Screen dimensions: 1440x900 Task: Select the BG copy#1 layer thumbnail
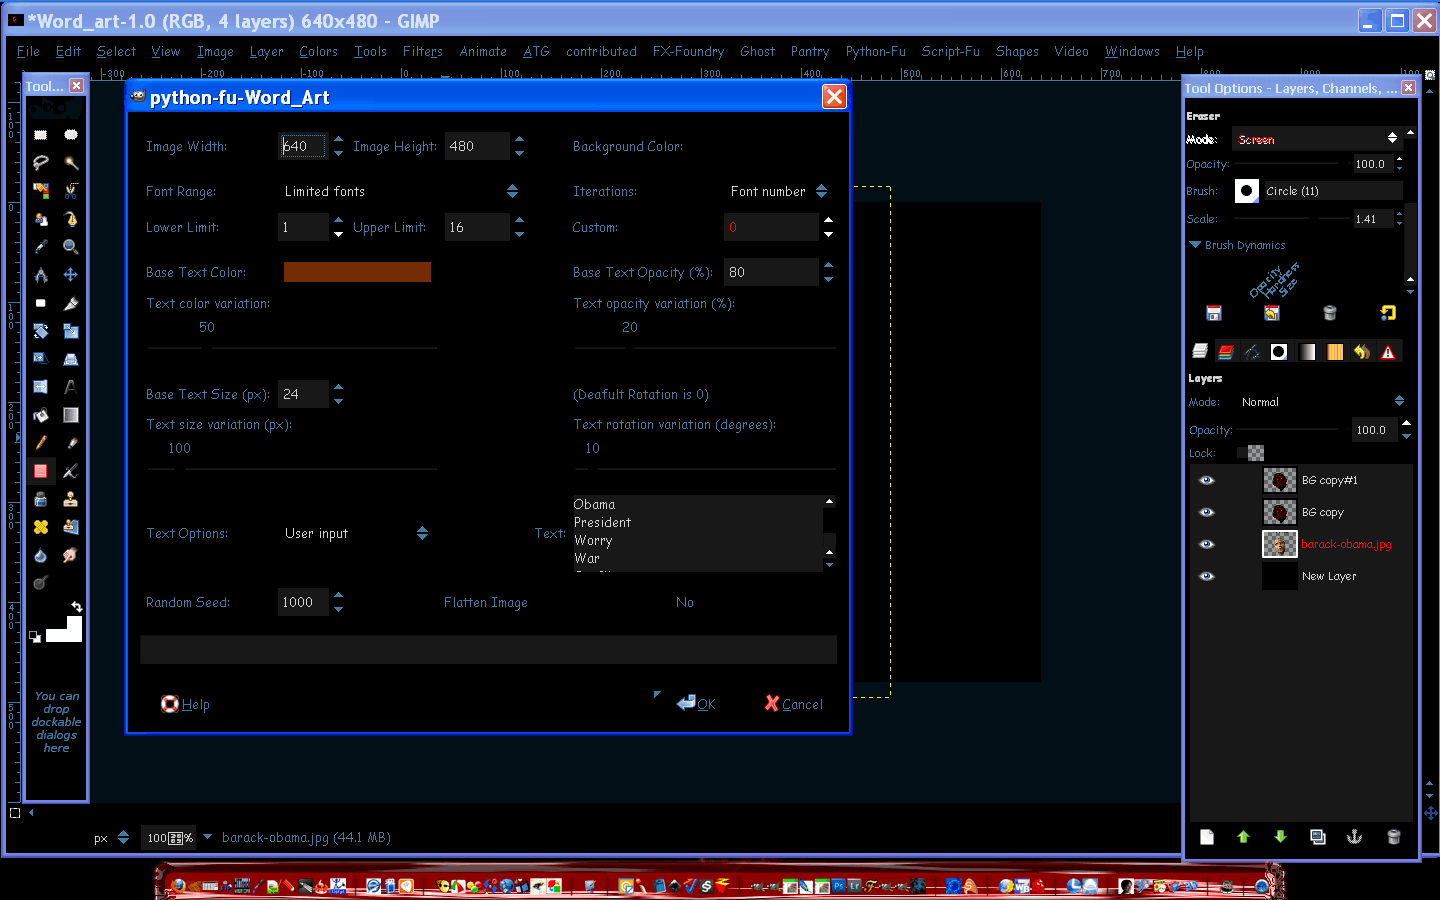pos(1280,480)
